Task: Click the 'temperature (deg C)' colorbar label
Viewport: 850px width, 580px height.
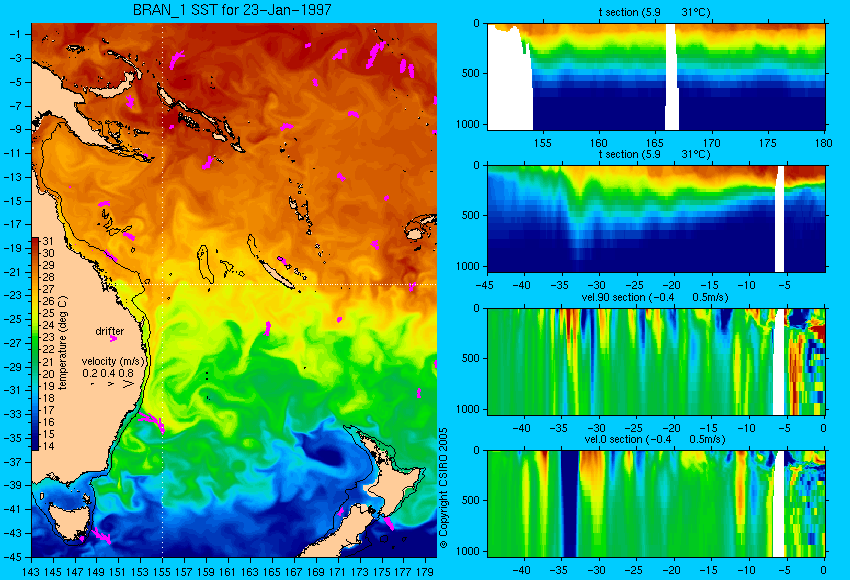Action: pos(62,343)
